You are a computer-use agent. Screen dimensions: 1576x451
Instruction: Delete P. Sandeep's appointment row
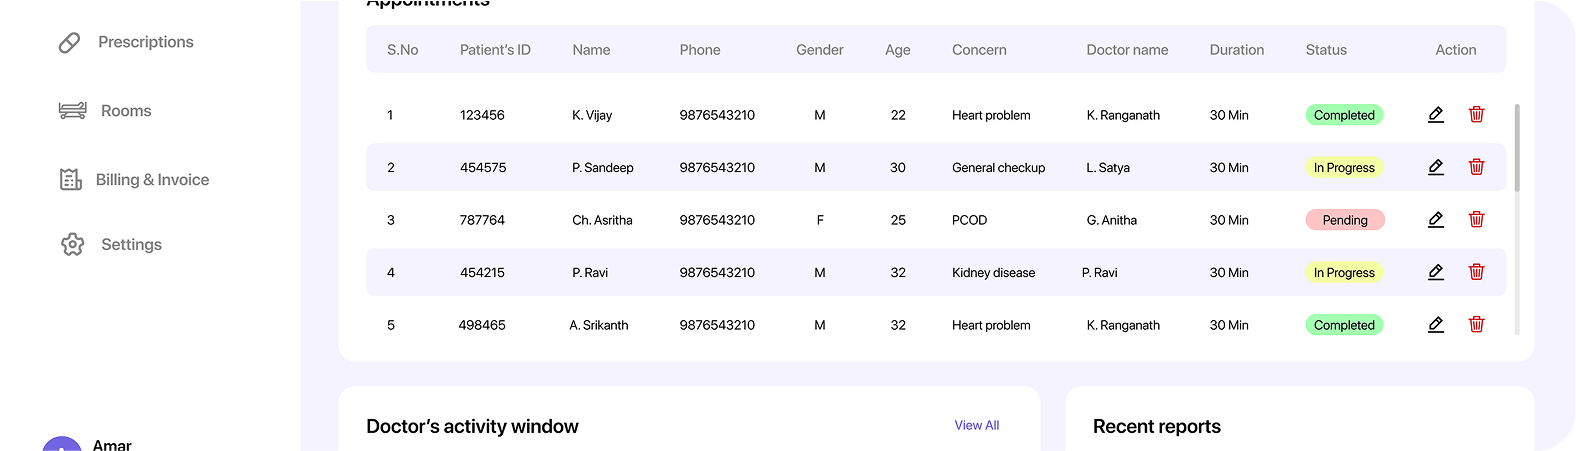coord(1476,167)
